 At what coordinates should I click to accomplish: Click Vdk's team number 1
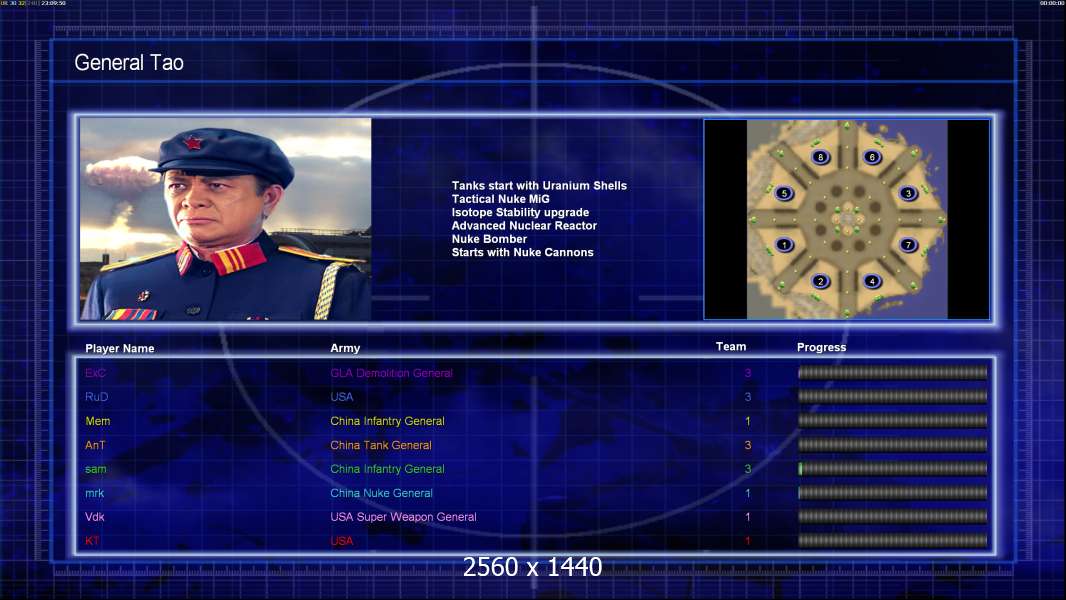(748, 517)
